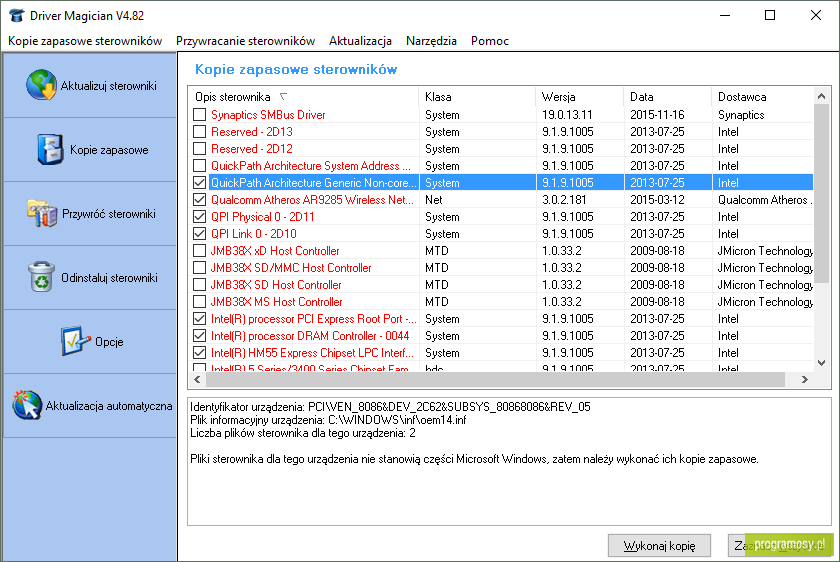Open the Narzędzia menu
Viewport: 840px width, 562px height.
click(x=431, y=41)
